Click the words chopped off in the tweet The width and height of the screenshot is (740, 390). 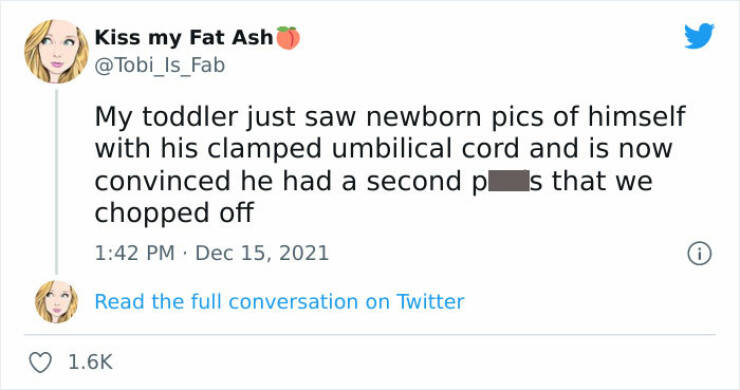[x=174, y=213]
